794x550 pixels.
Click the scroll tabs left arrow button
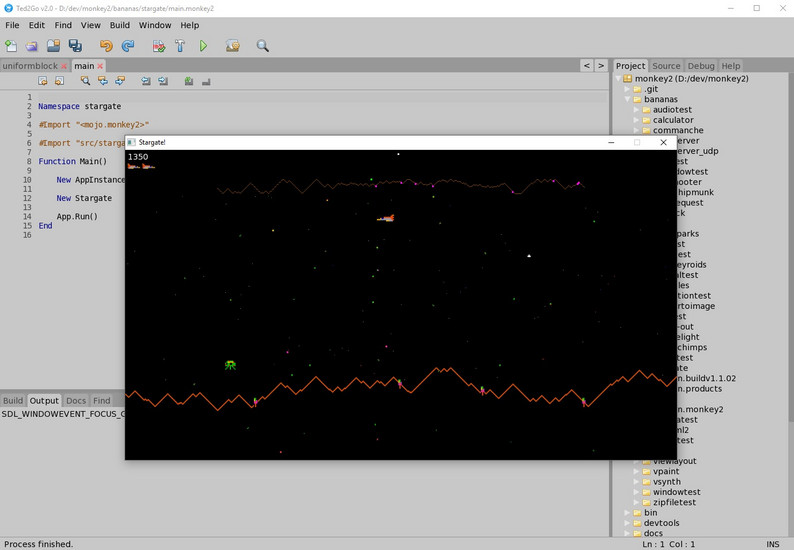[x=587, y=66]
